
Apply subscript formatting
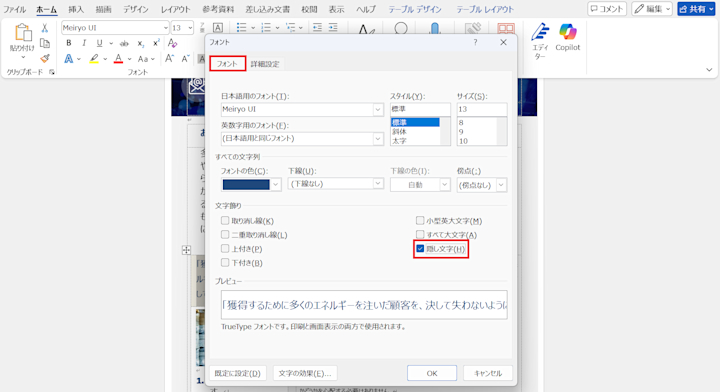point(141,44)
